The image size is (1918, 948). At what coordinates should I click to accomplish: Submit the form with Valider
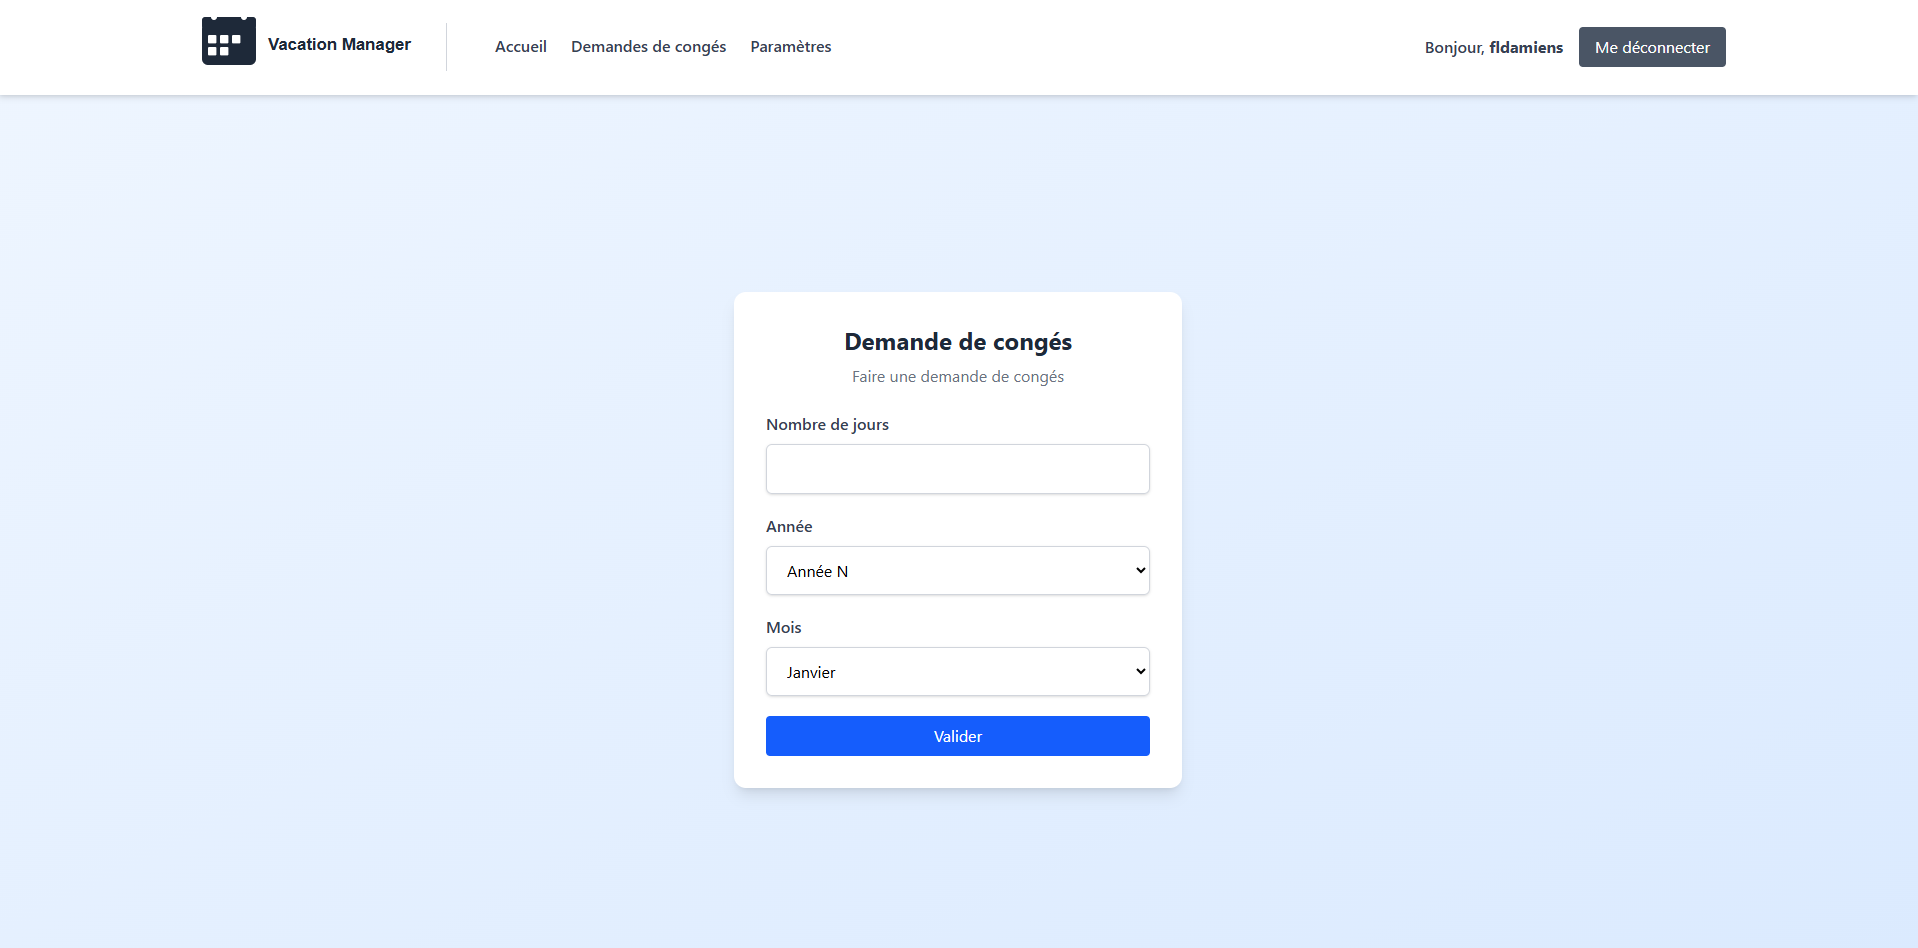pos(957,736)
